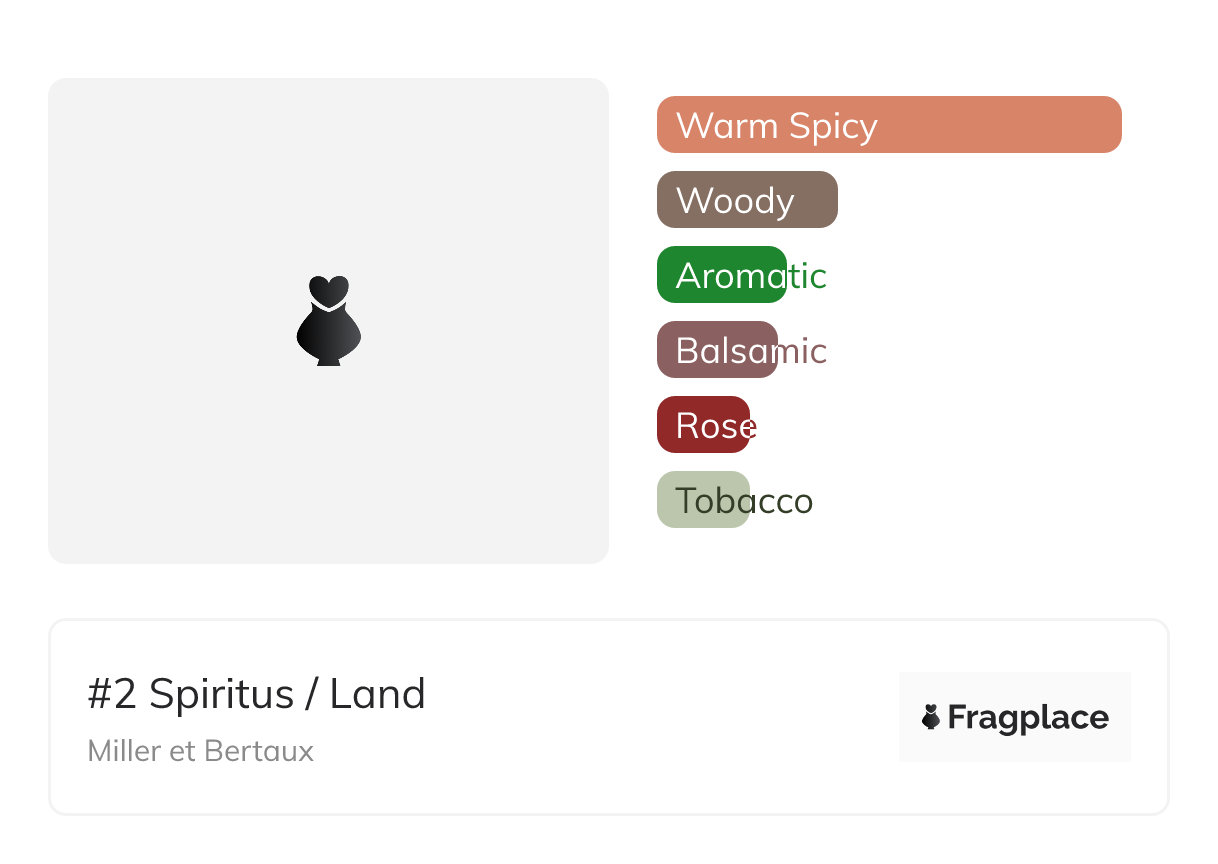Click the green Aromatic accord bar
This screenshot has width=1218, height=864.
721,275
